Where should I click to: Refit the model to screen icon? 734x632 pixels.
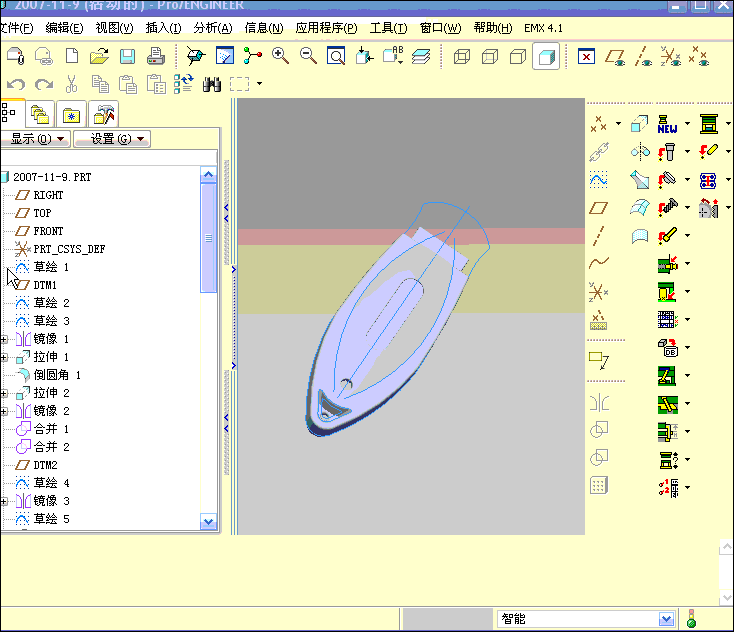pyautogui.click(x=336, y=56)
